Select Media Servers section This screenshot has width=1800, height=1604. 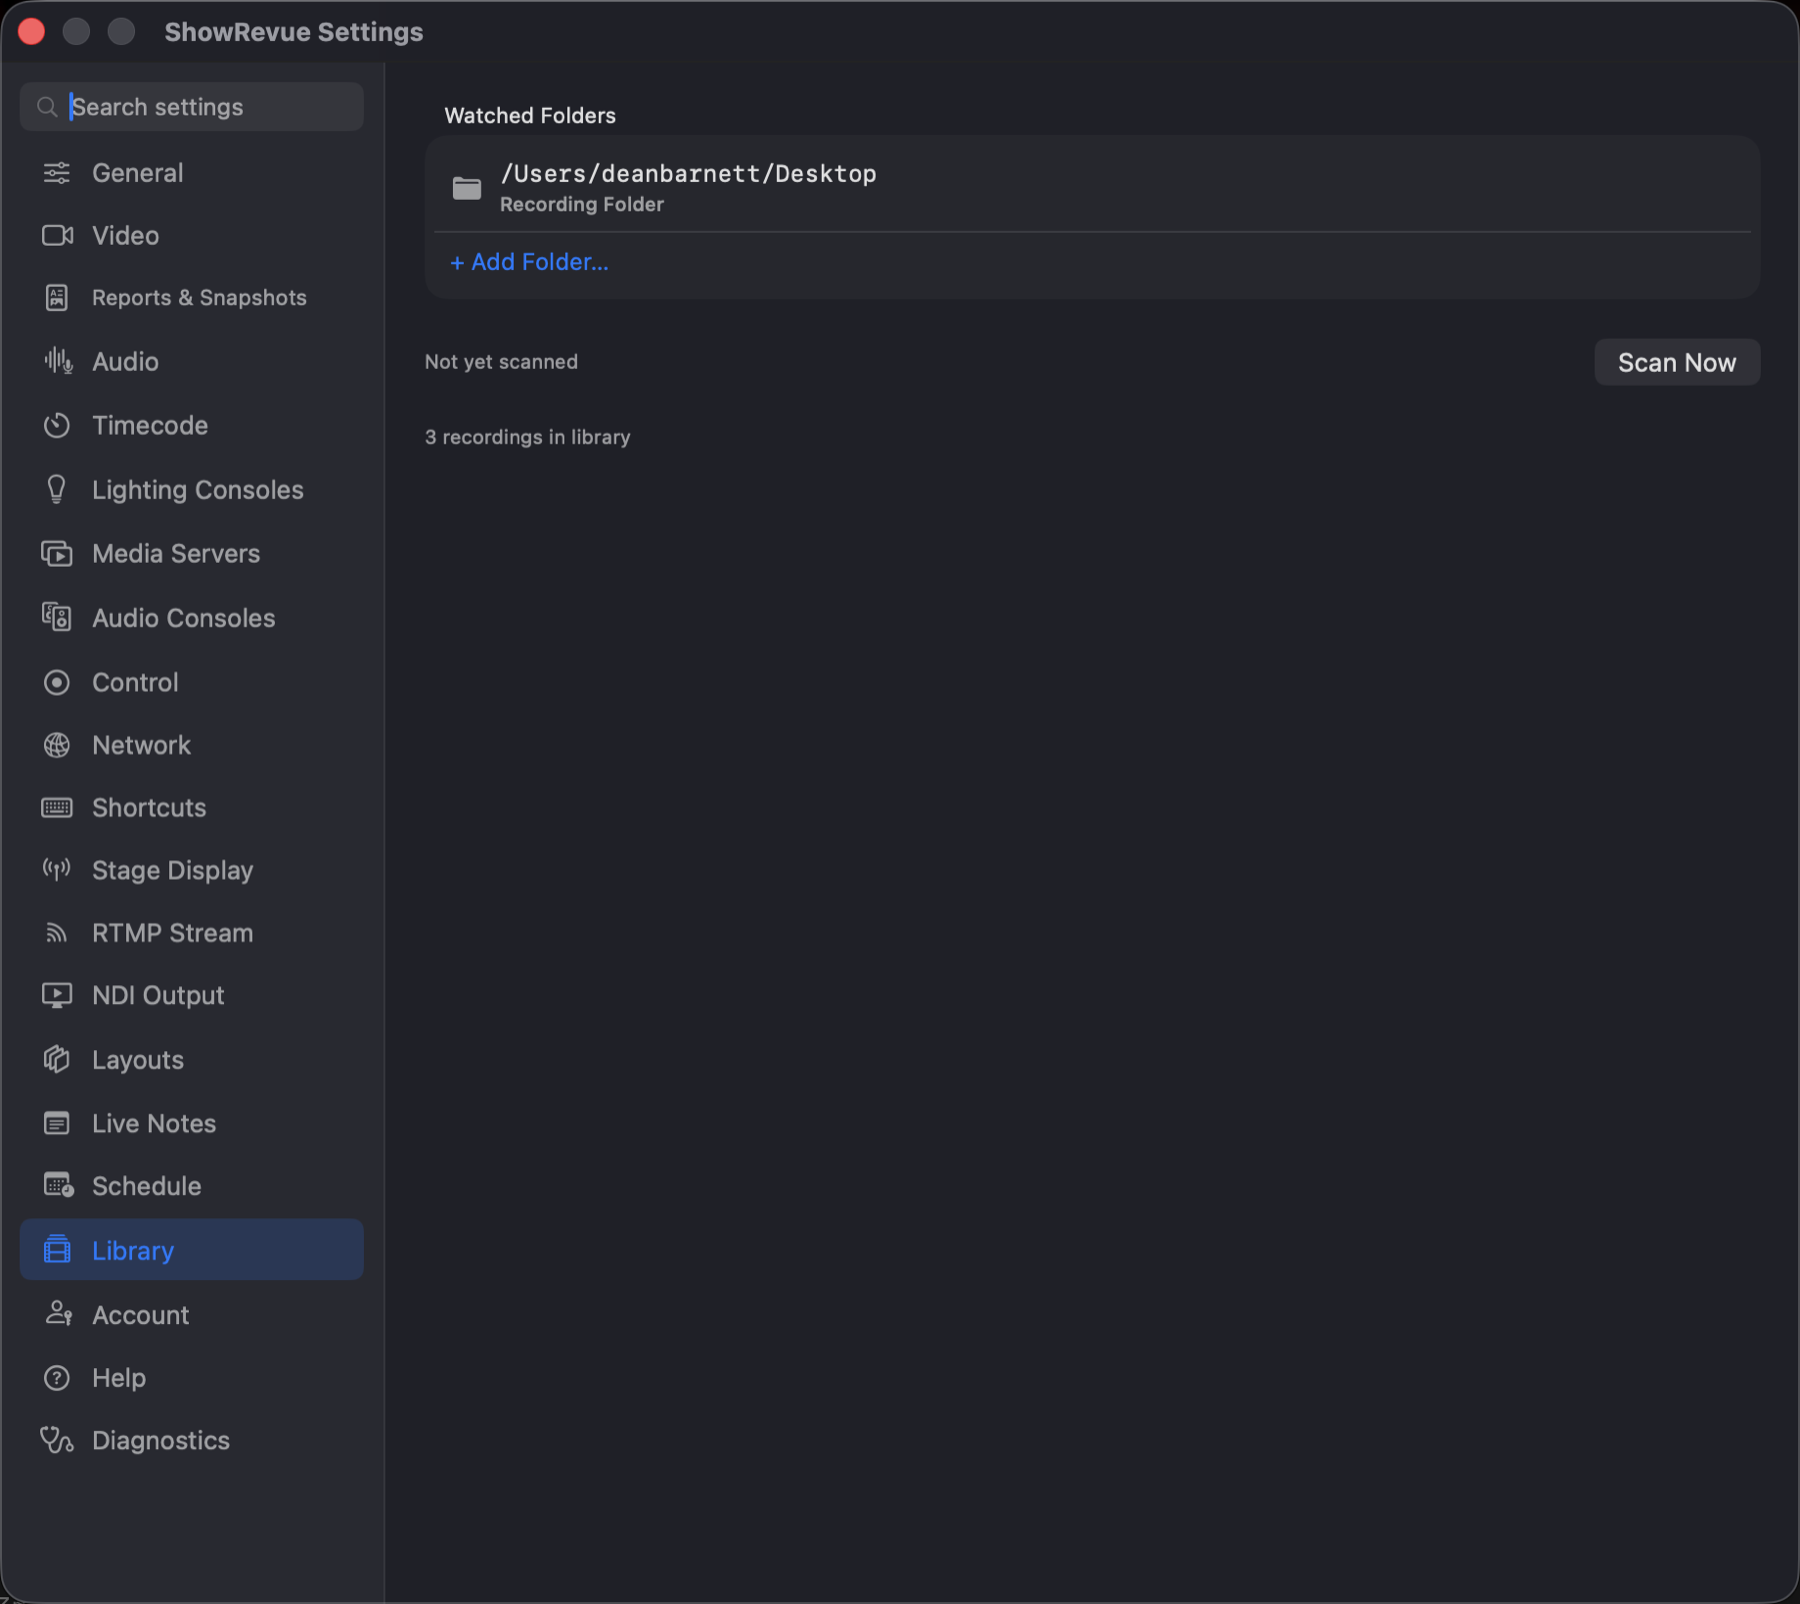tap(191, 553)
